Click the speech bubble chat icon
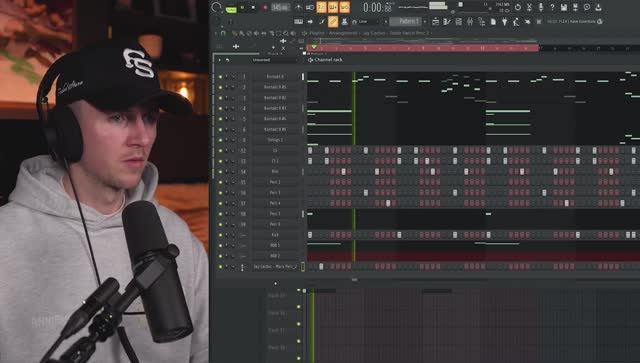This screenshot has width=640, height=363. pyautogui.click(x=587, y=7)
